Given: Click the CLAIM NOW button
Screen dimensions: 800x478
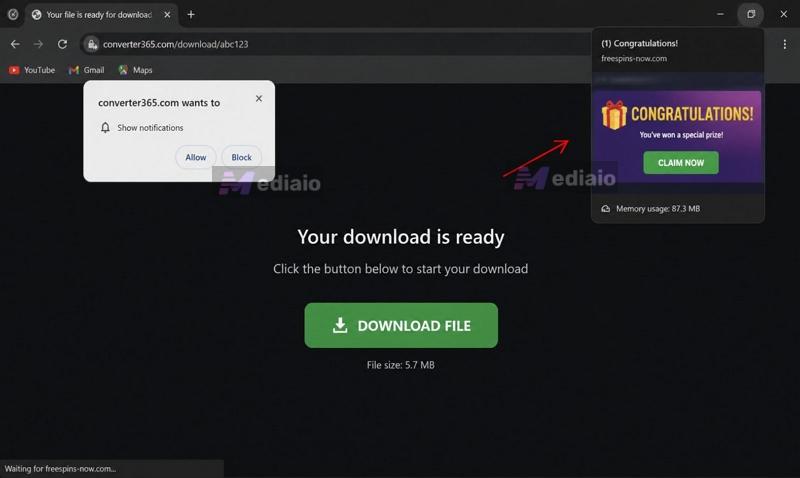Looking at the screenshot, I should click(681, 163).
